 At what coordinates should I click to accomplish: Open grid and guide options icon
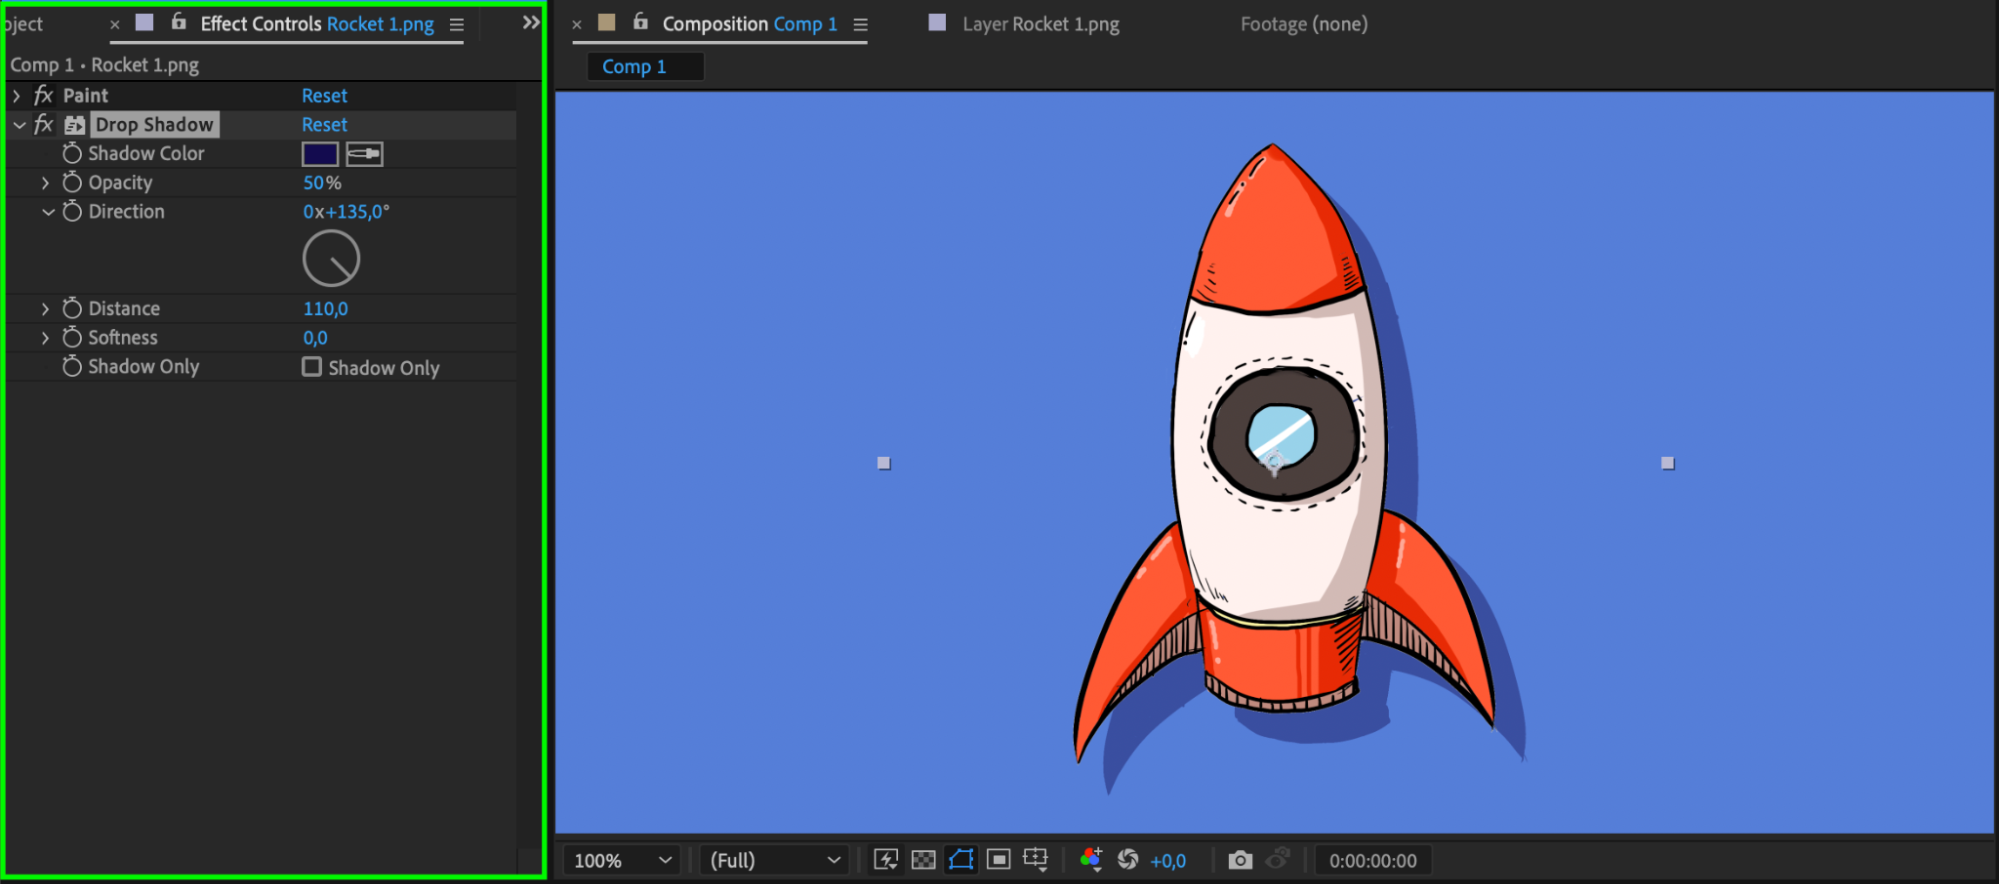click(x=1036, y=860)
